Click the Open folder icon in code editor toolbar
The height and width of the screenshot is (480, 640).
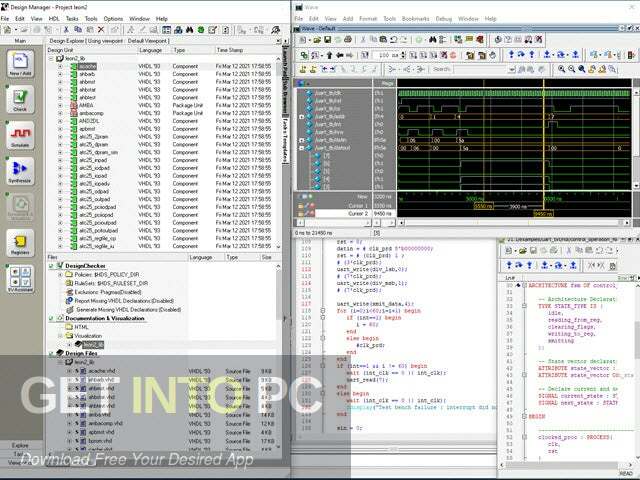522,250
